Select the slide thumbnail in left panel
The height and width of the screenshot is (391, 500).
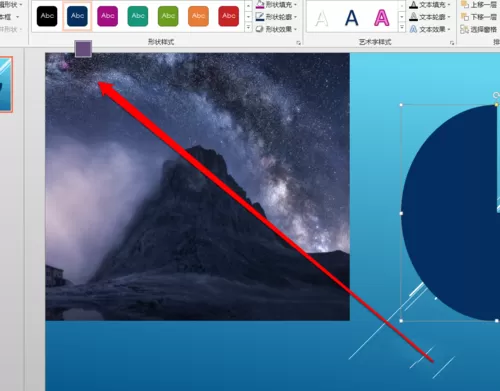point(6,84)
